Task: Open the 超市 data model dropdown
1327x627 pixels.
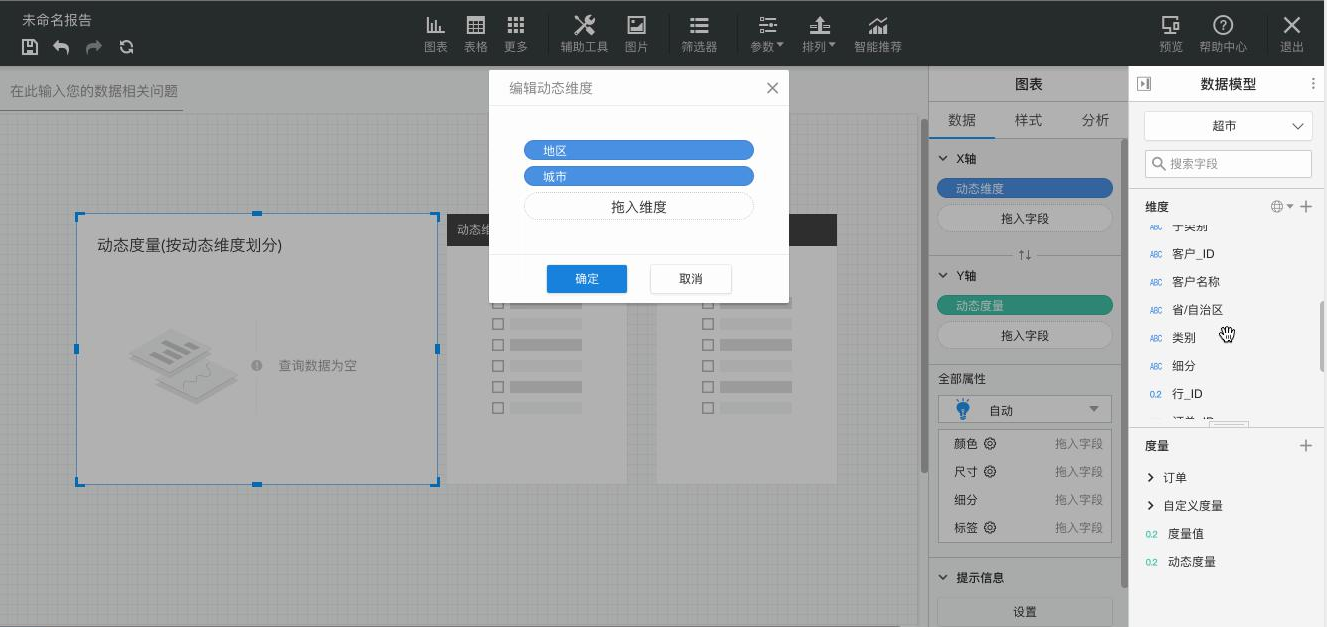Action: (1228, 126)
